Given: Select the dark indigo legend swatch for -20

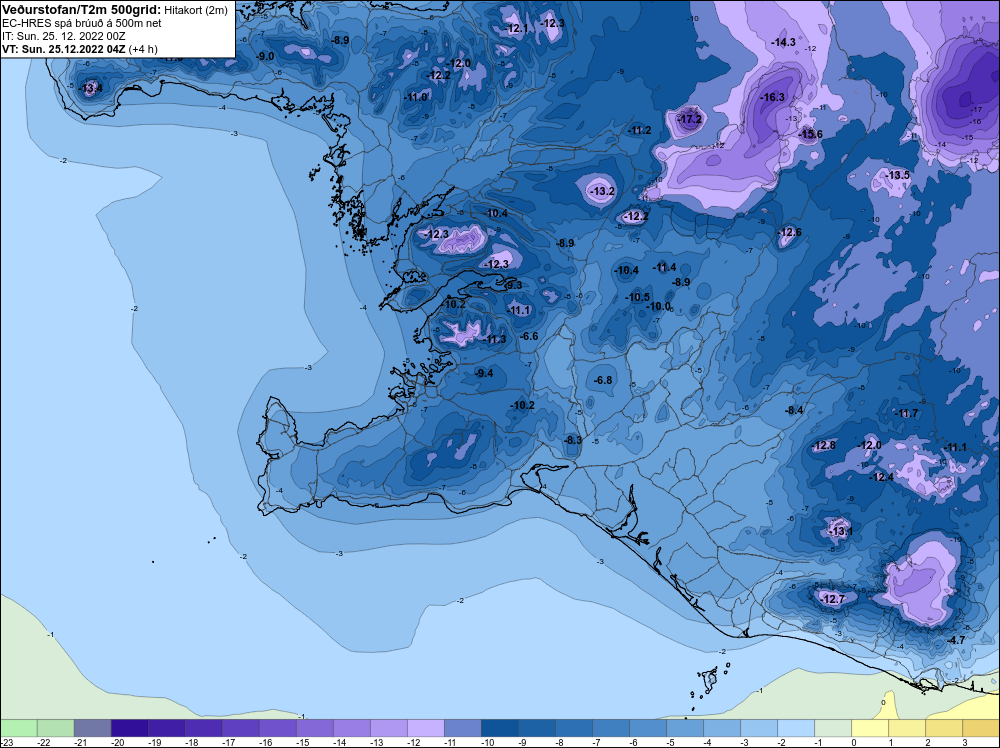Looking at the screenshot, I should pyautogui.click(x=129, y=728).
